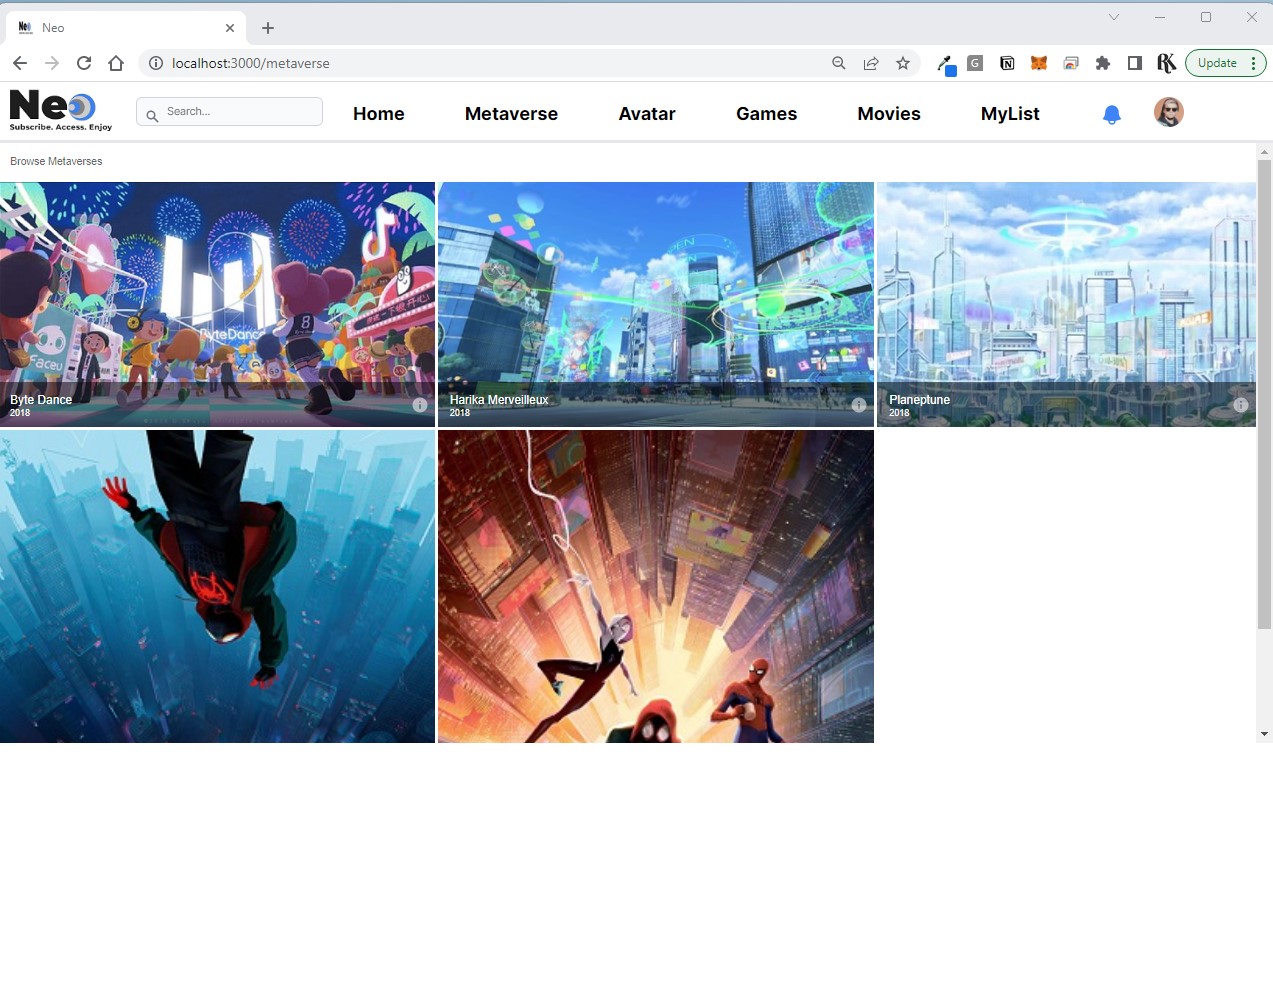Screen dimensions: 1273x1006
Task: Close the Neo browser tab
Action: click(230, 28)
